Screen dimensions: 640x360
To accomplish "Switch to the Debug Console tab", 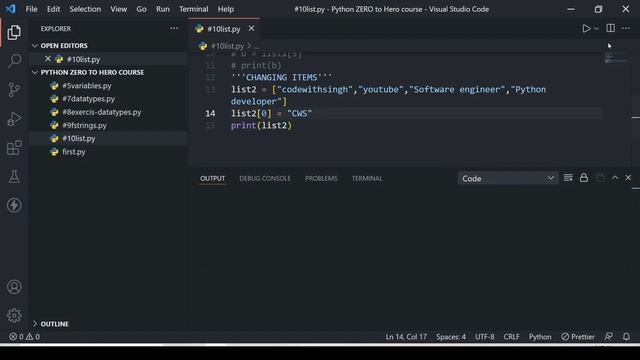I will click(265, 178).
